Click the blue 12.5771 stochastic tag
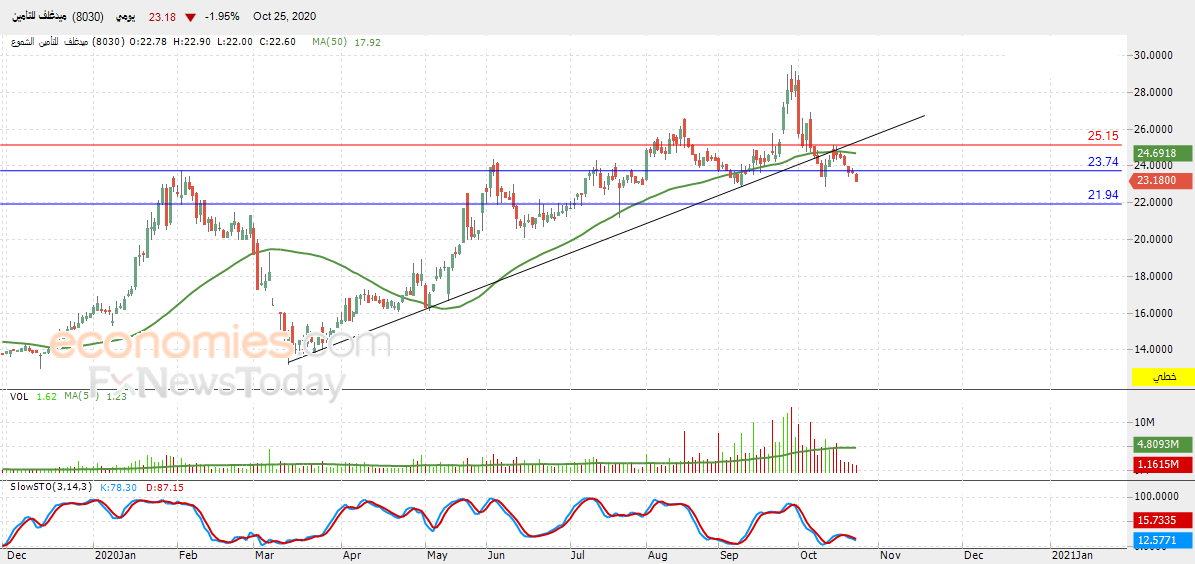This screenshot has height=564, width=1195. point(1161,540)
